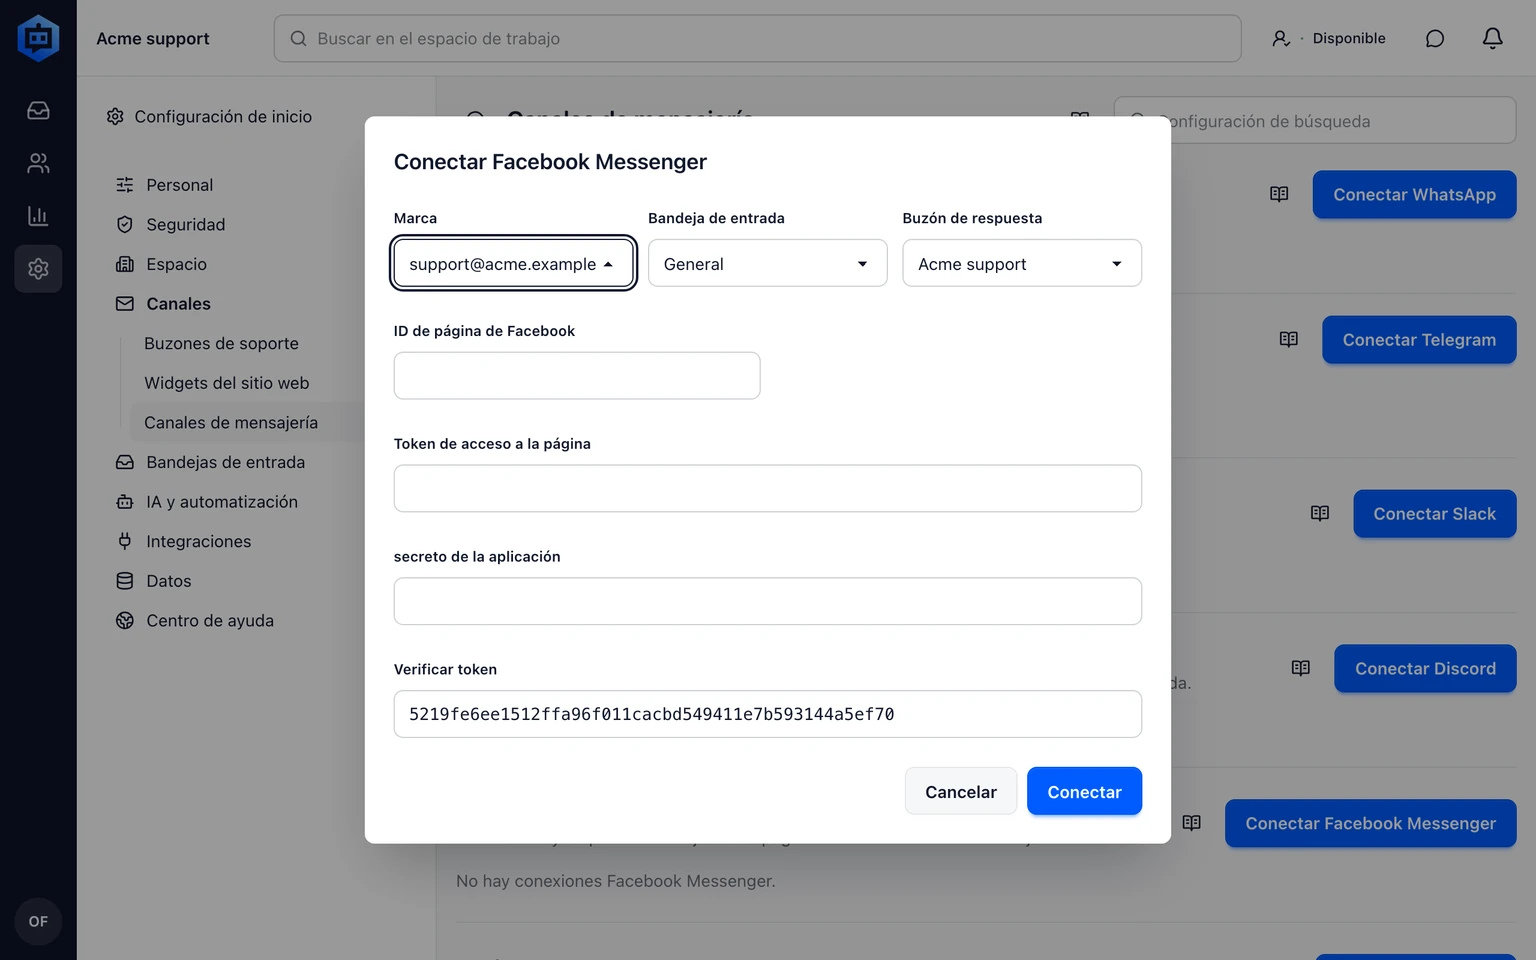Open Datos settings
This screenshot has width=1536, height=960.
(168, 581)
